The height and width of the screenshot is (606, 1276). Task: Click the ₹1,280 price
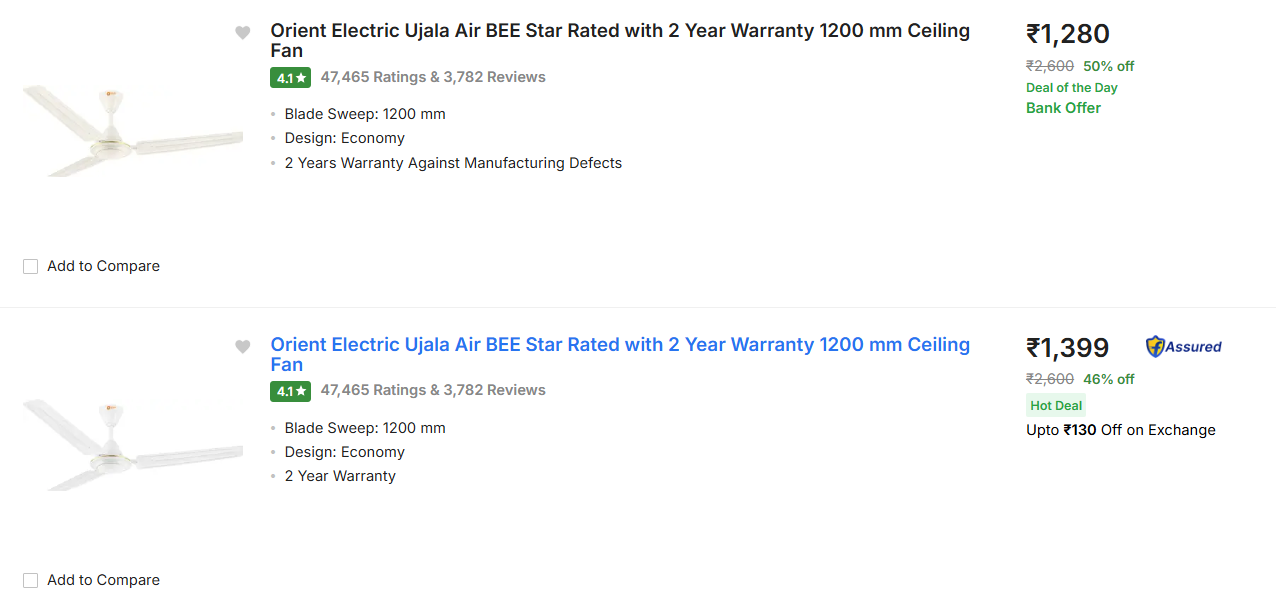point(1067,34)
